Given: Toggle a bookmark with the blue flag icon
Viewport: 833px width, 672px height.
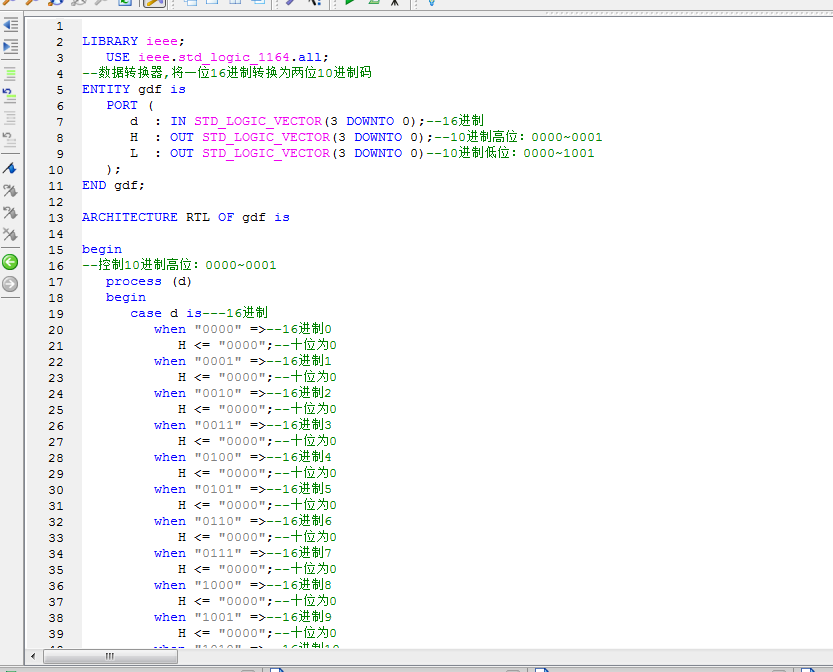Looking at the screenshot, I should pyautogui.click(x=10, y=168).
